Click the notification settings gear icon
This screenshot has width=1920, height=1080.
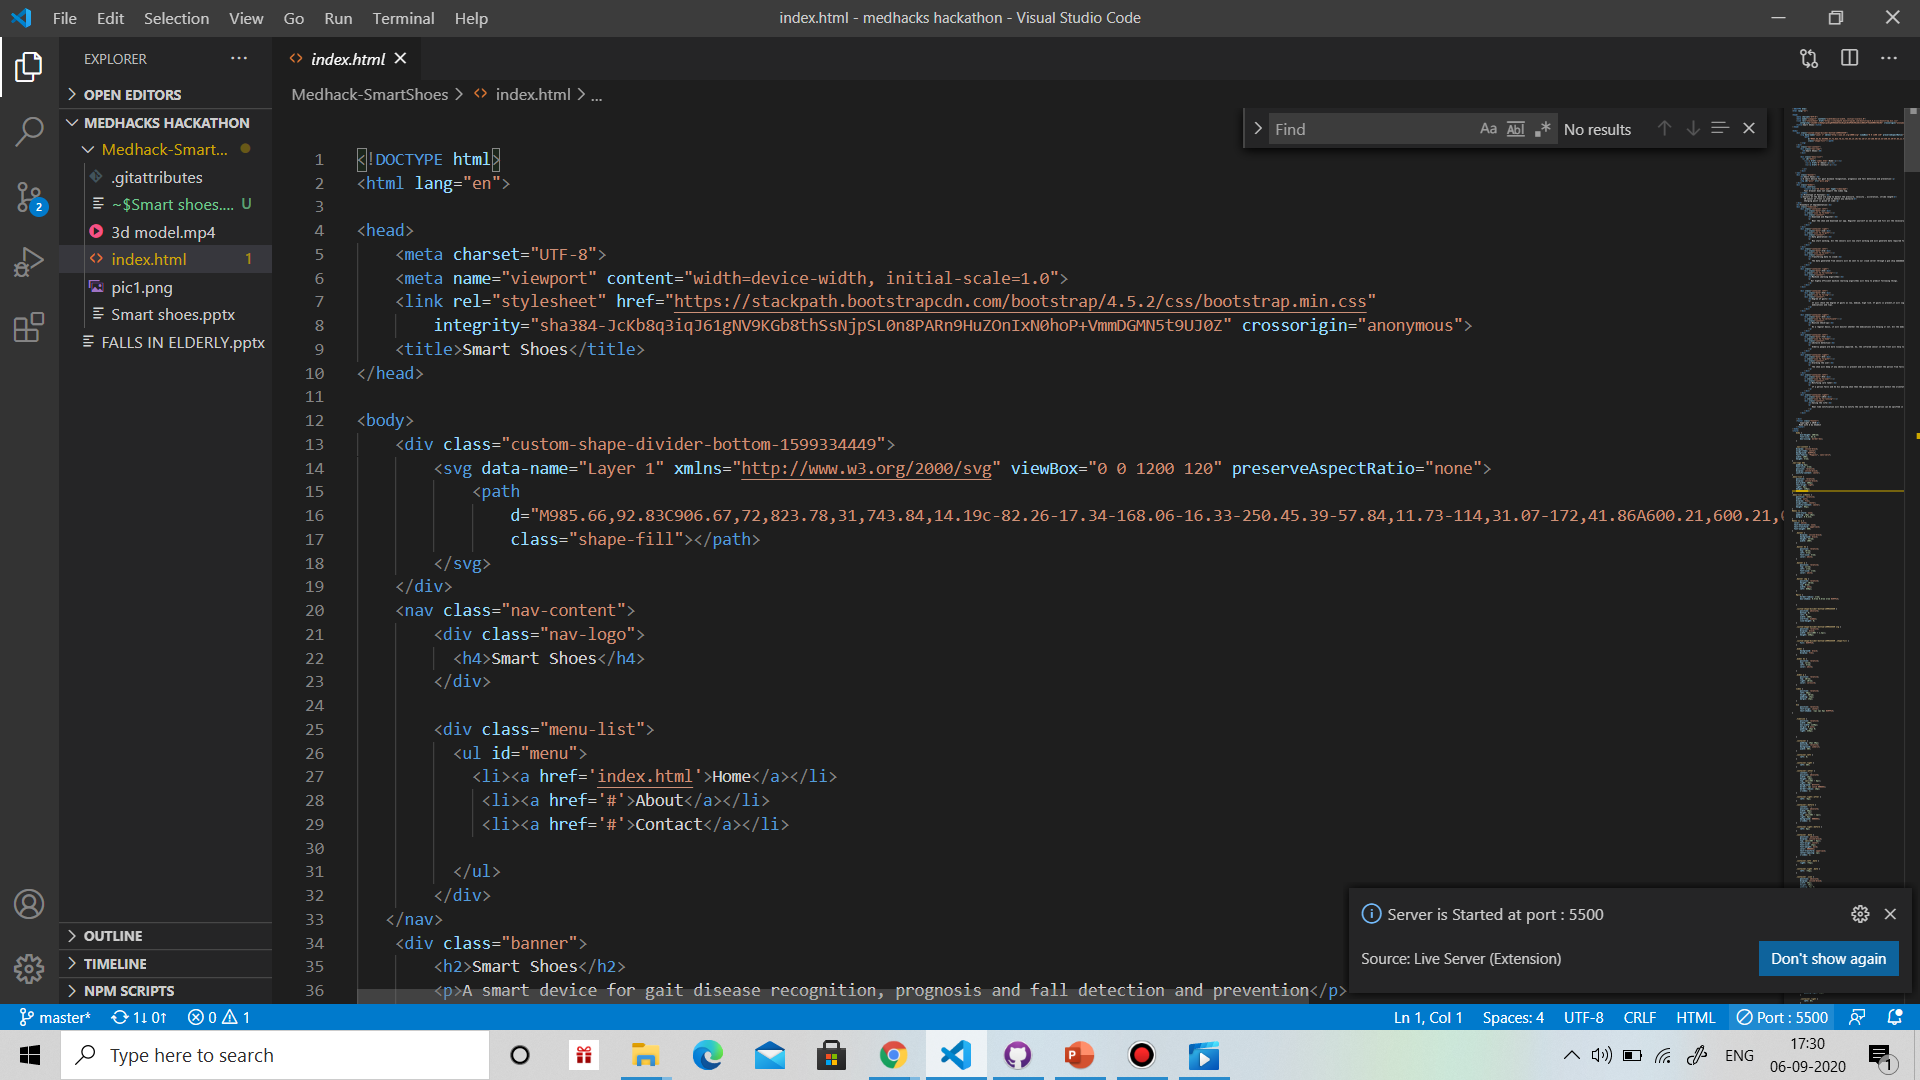coord(1859,914)
